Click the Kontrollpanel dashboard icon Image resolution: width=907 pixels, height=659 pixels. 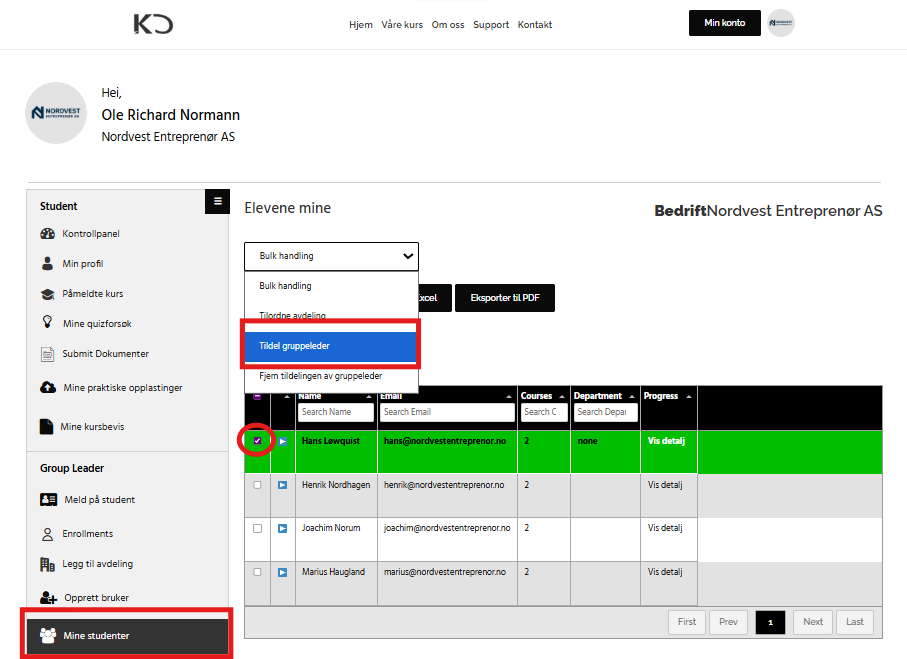click(x=47, y=234)
